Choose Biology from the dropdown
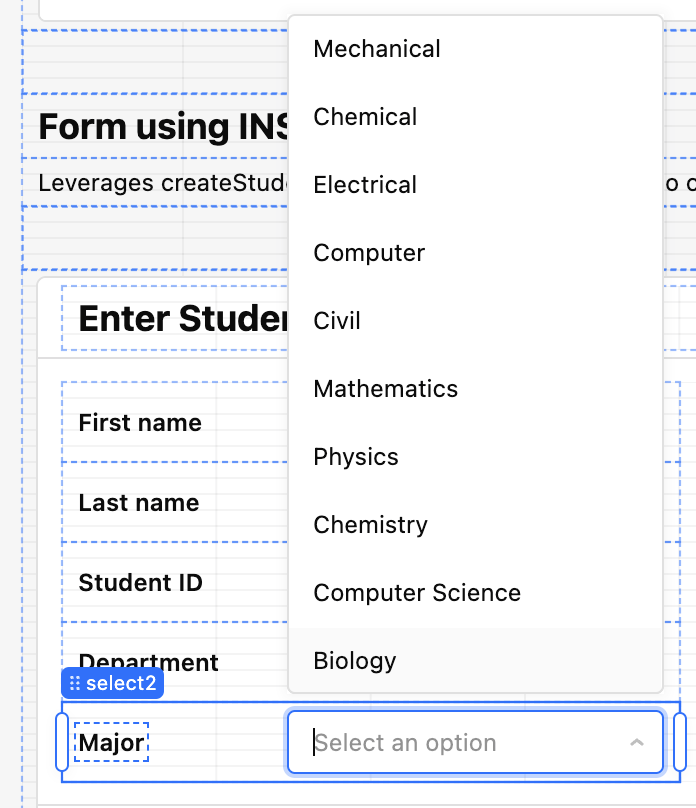 pos(475,661)
